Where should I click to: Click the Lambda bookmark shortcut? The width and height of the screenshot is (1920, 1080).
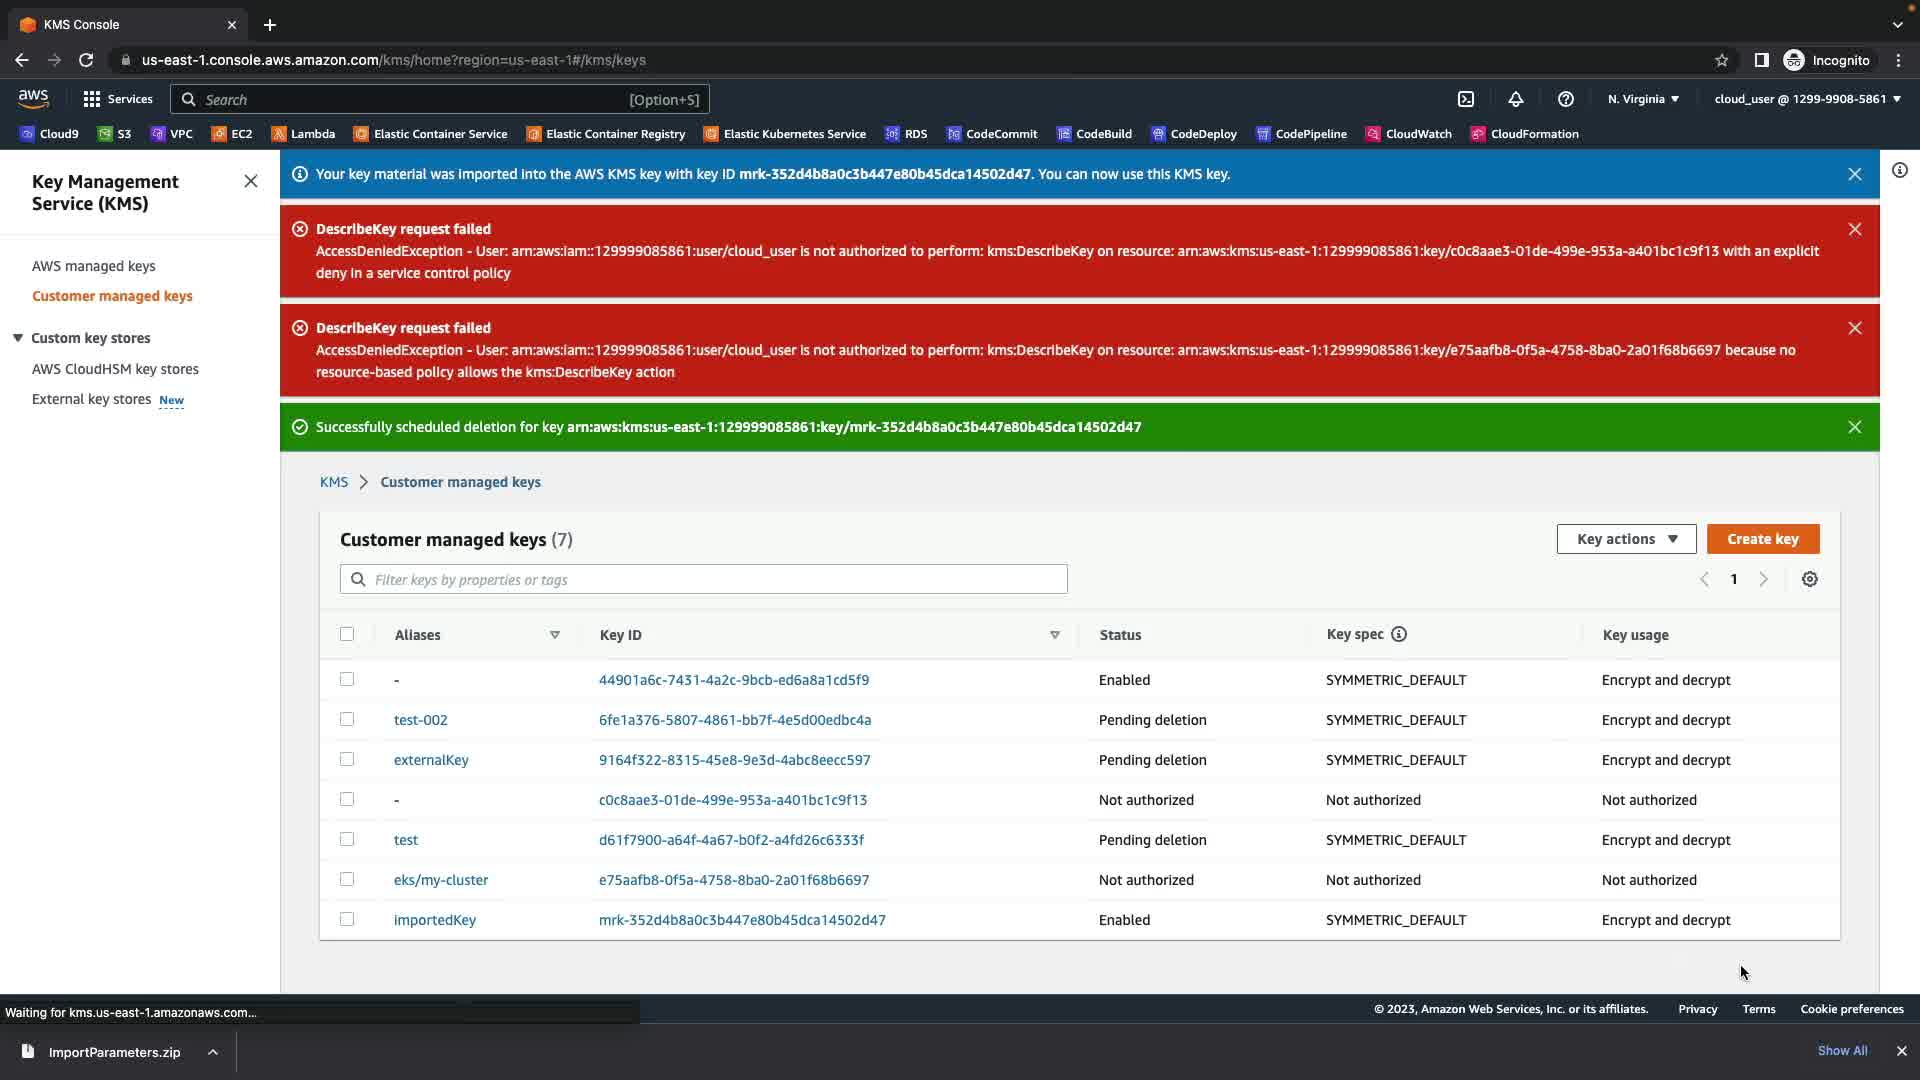pyautogui.click(x=303, y=134)
